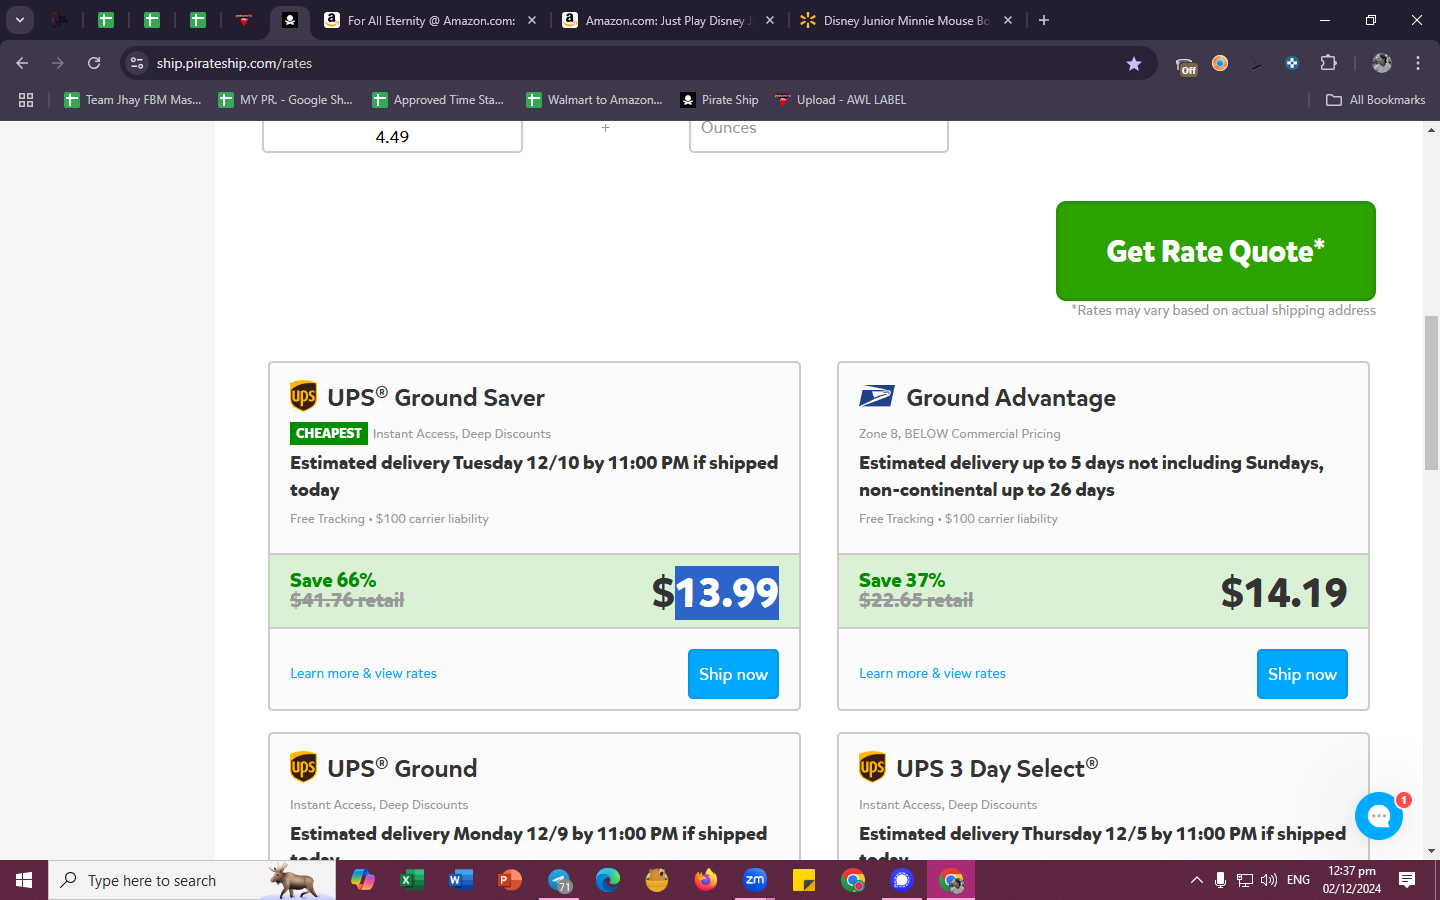
Task: Click the UPS Ground Saver card title
Action: click(x=436, y=397)
